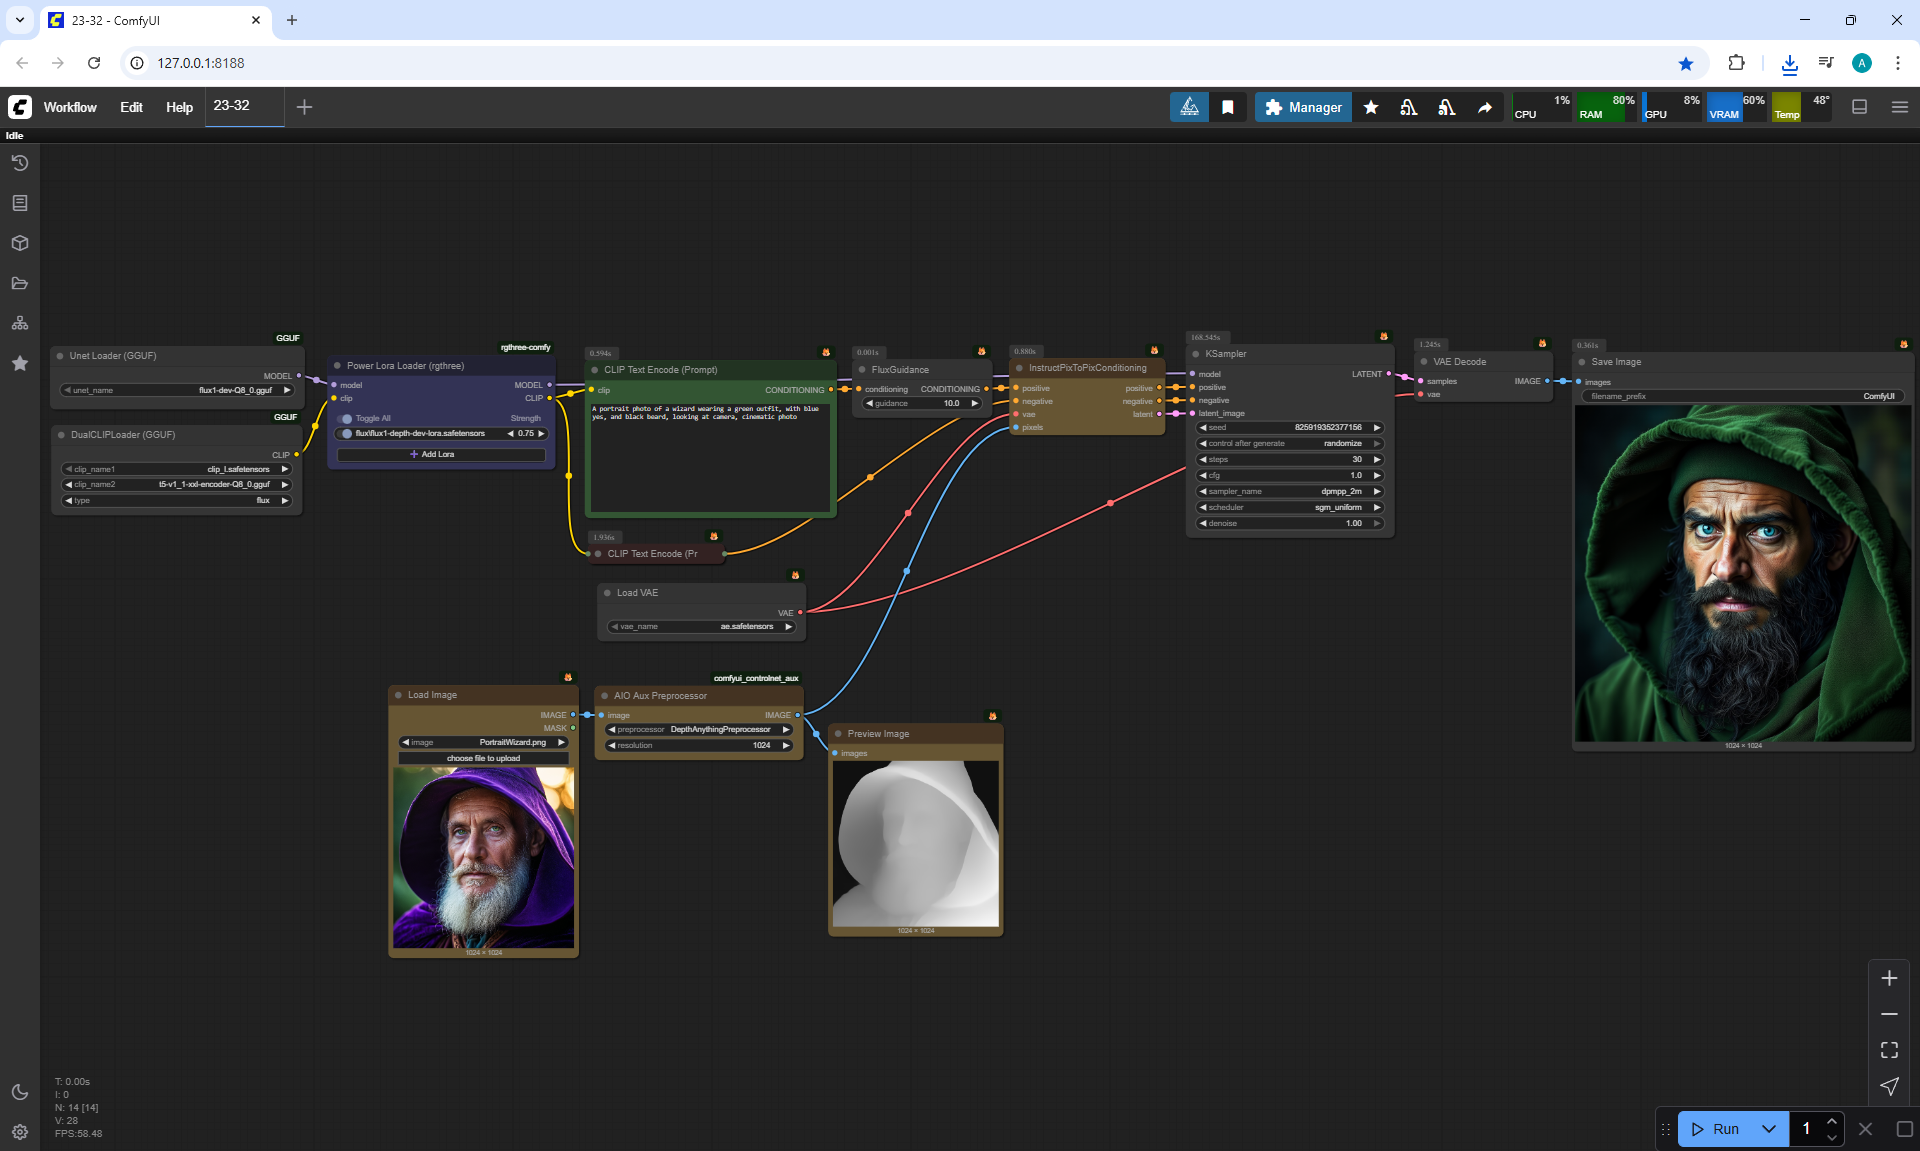1920x1151 pixels.
Task: Open the model library folder icon
Action: click(x=20, y=283)
